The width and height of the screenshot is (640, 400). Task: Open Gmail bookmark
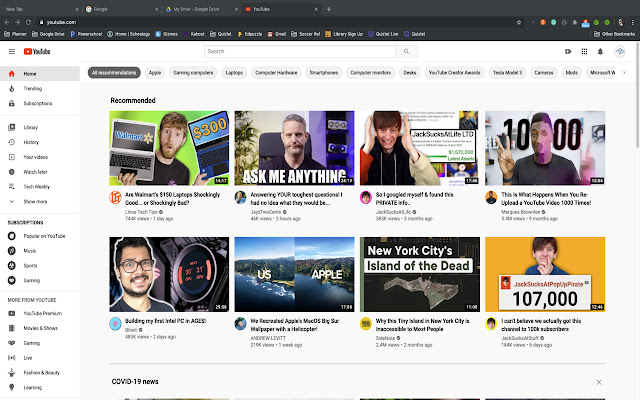[x=277, y=34]
